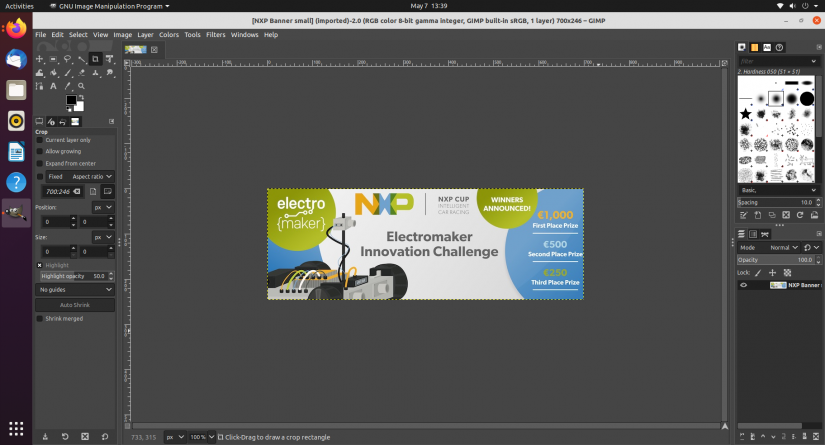
Task: Click the Edit brush icon
Action: tap(743, 215)
